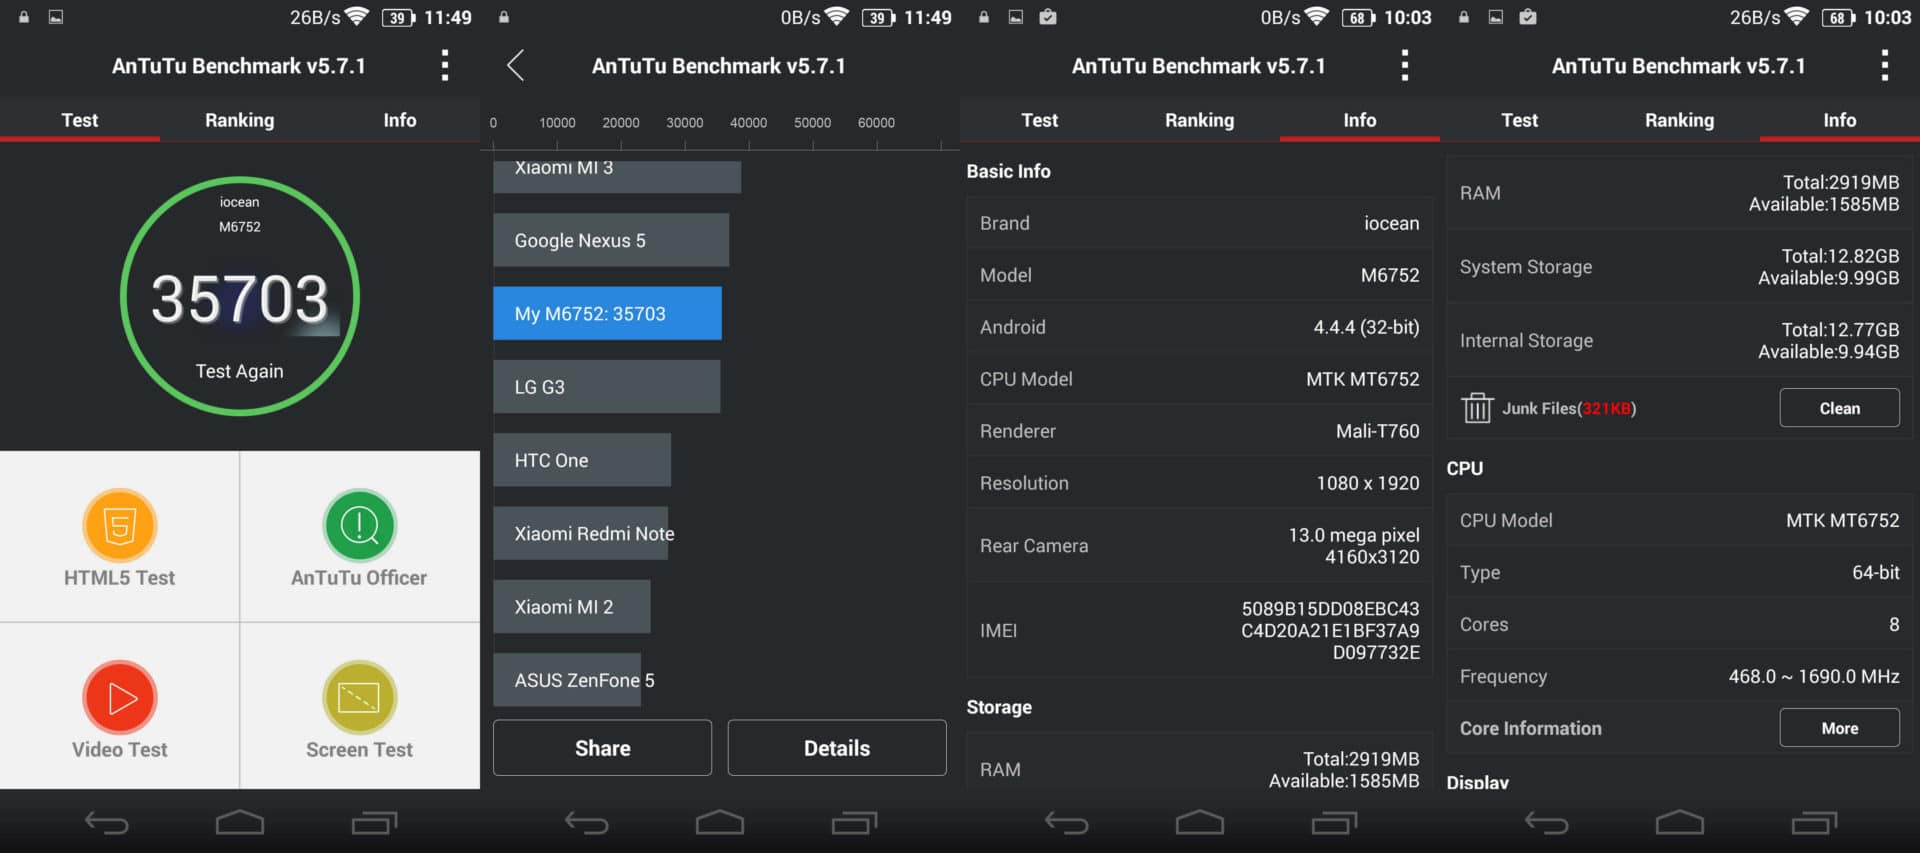Screen dimensions: 1920x853
Task: Select Info tab on the score screen
Action: pos(399,120)
